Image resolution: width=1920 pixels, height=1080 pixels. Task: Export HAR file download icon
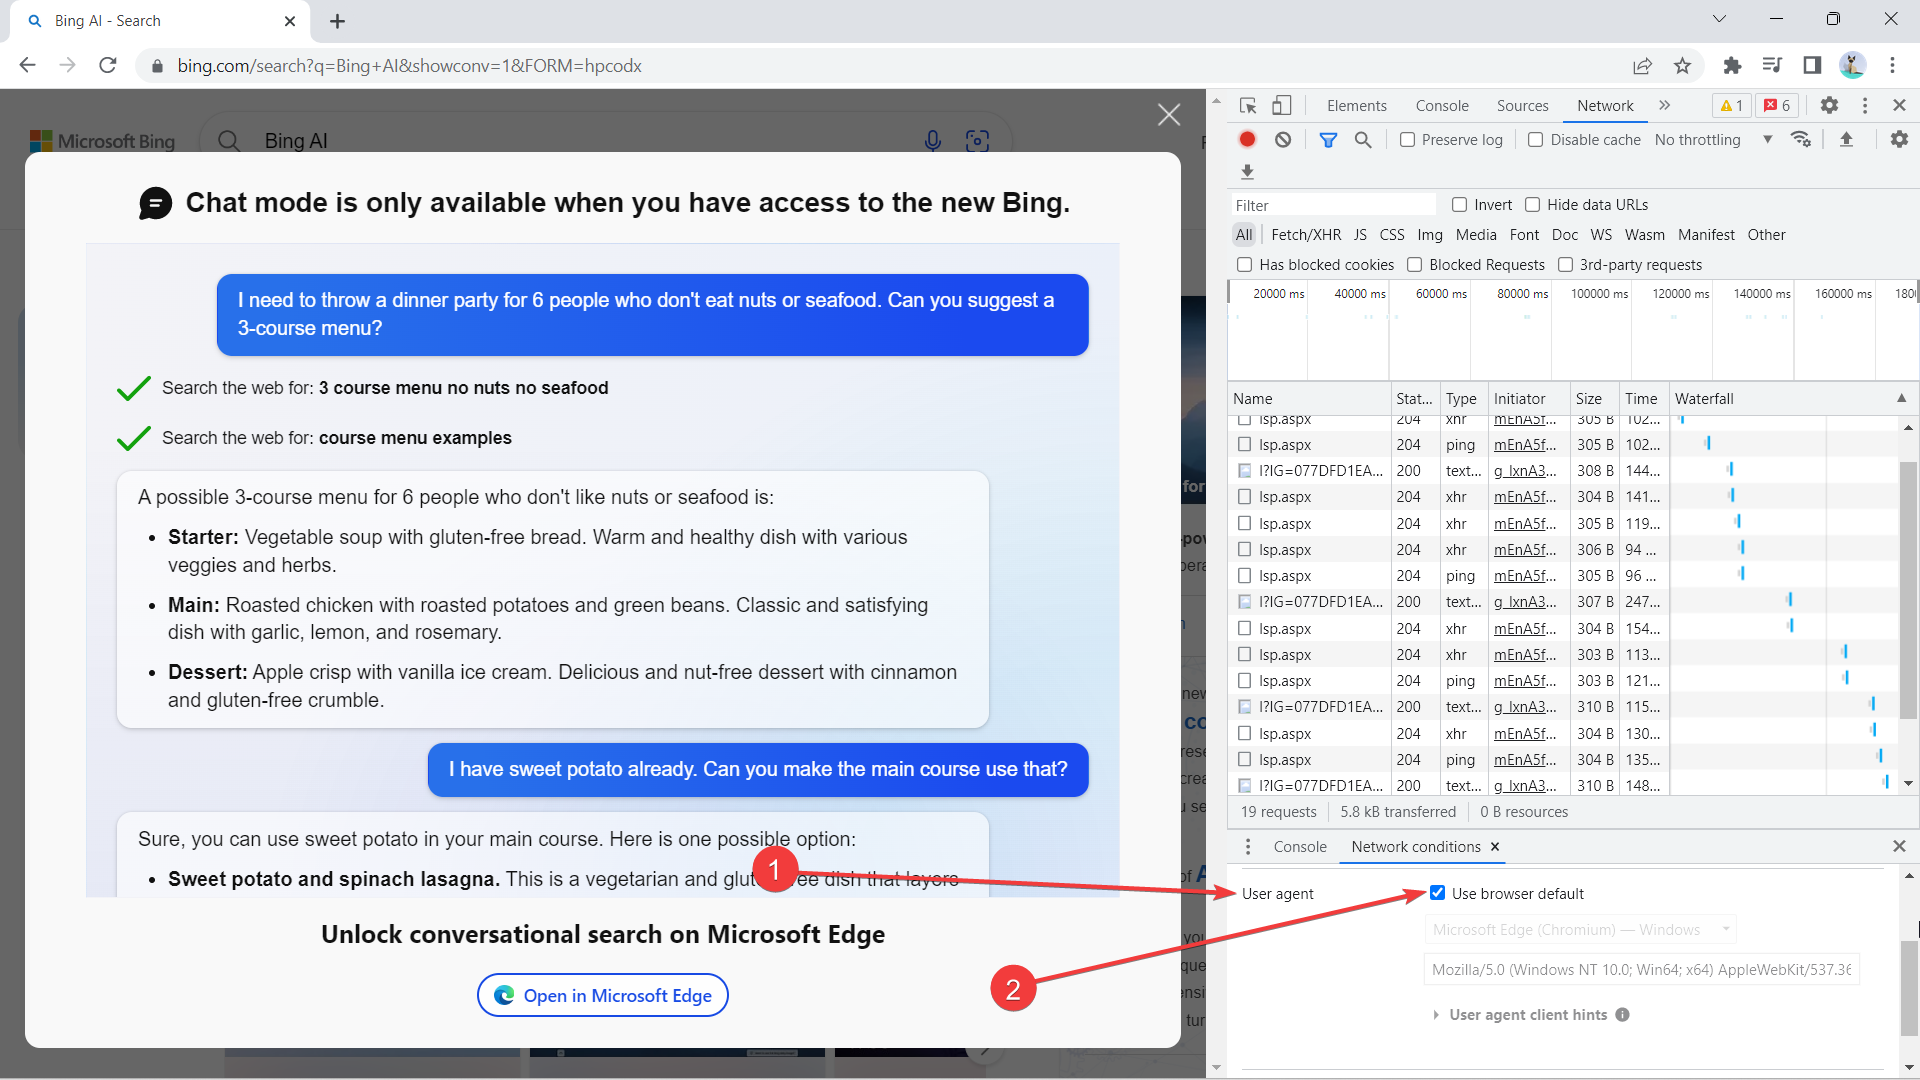pos(1247,172)
